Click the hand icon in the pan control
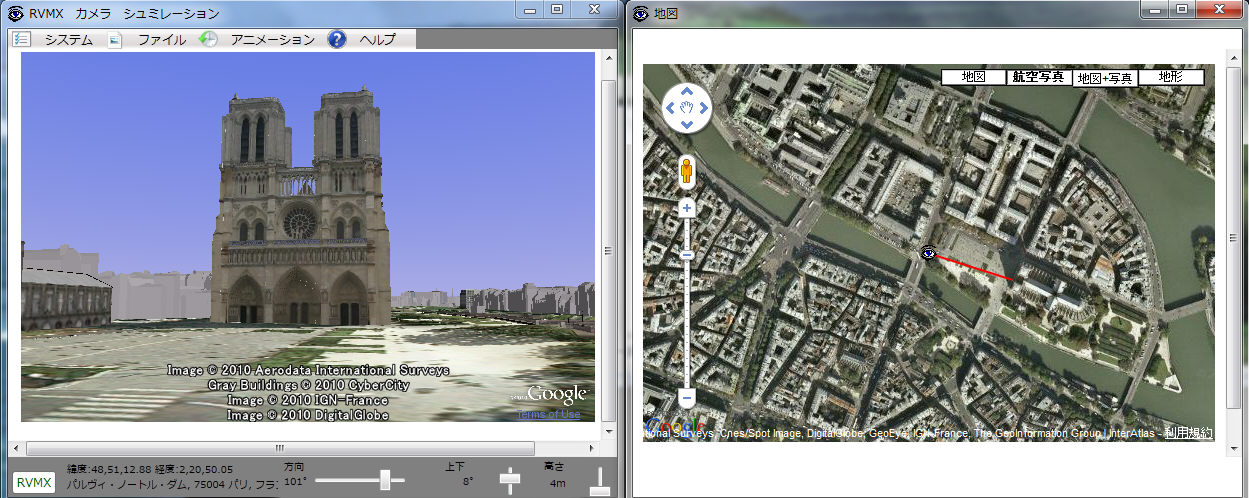Viewport: 1249px width, 498px height. pos(687,106)
